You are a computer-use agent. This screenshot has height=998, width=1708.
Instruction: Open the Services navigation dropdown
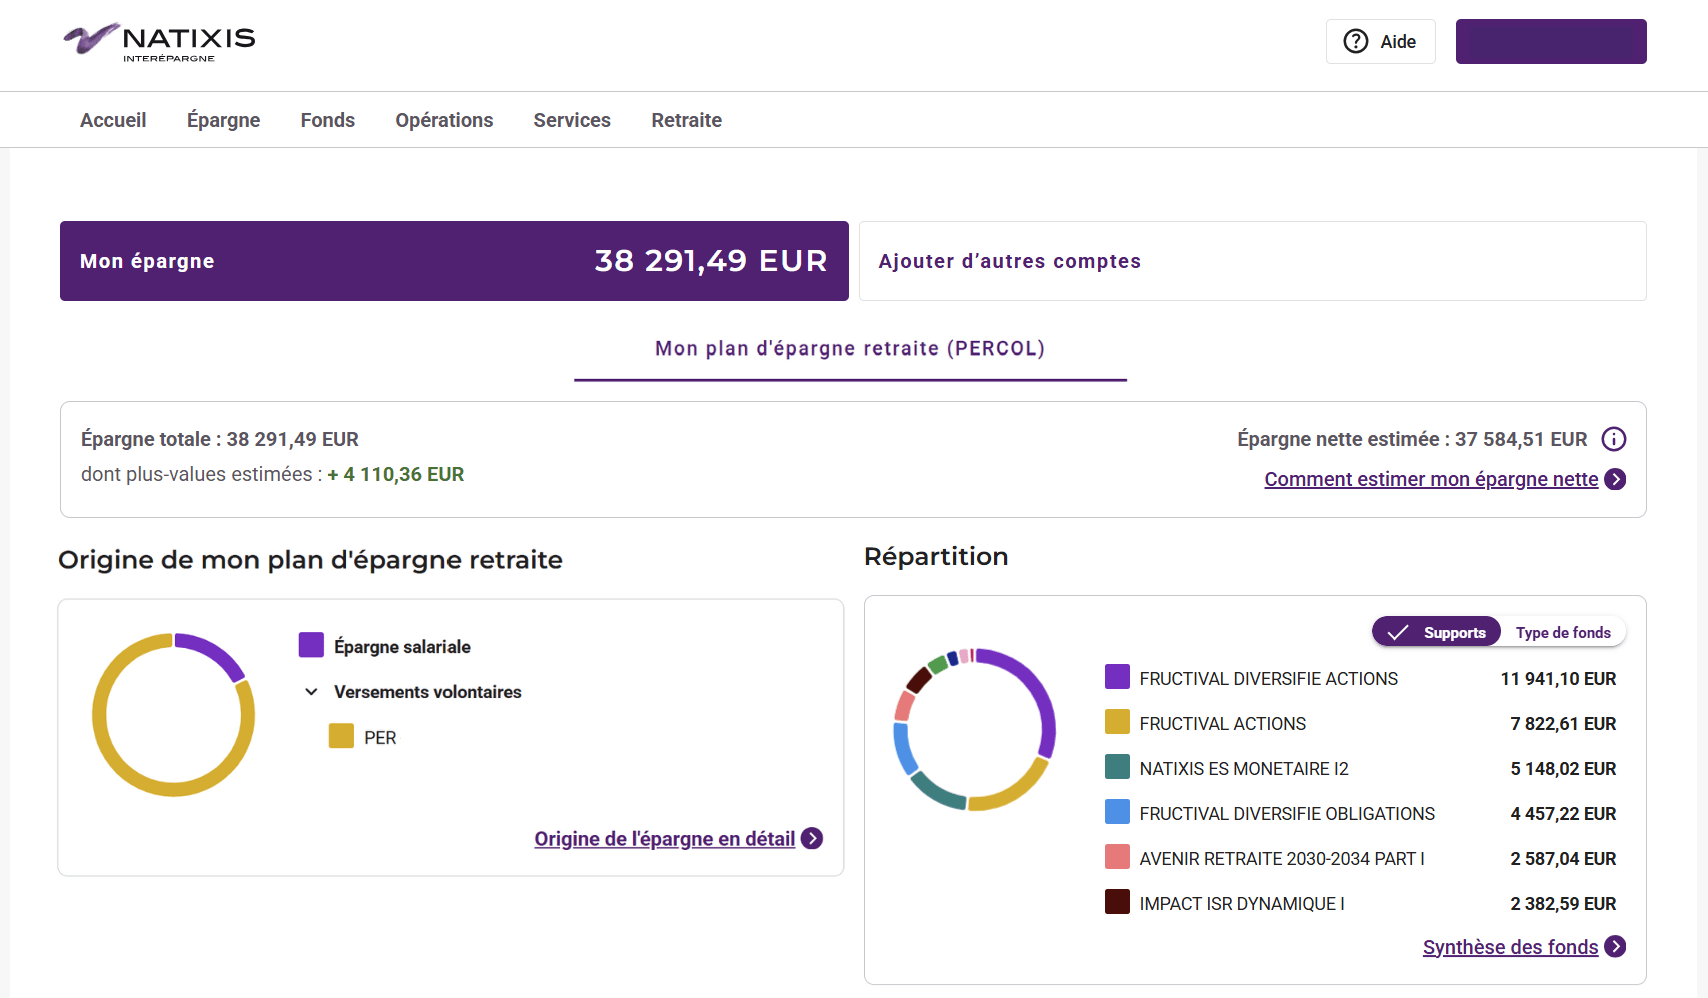click(x=571, y=120)
